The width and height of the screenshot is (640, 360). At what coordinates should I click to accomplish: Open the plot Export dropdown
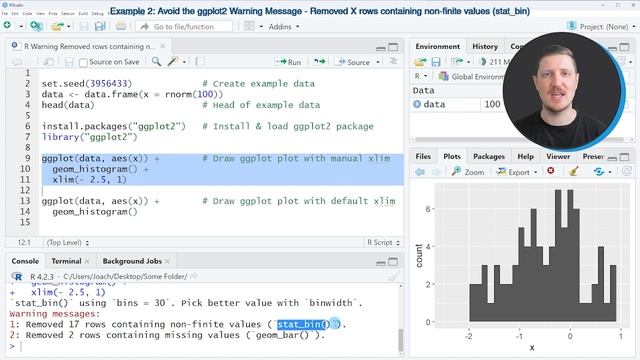pos(517,172)
